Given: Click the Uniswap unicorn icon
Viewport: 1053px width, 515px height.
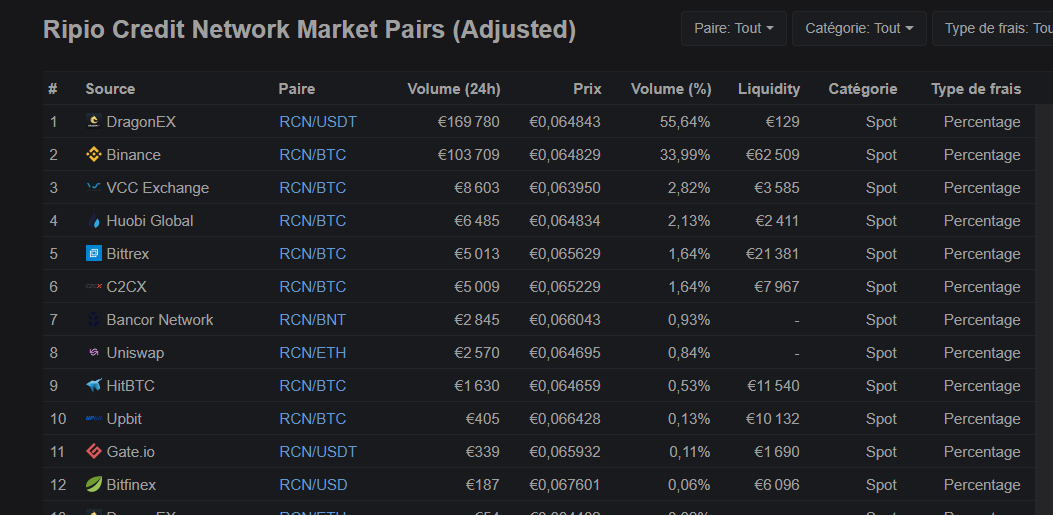Looking at the screenshot, I should (94, 353).
